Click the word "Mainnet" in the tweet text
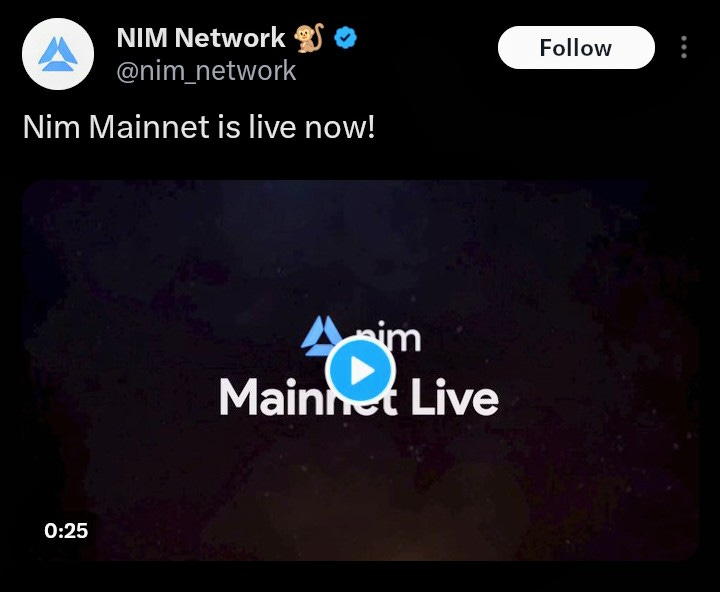The image size is (720, 592). 149,127
